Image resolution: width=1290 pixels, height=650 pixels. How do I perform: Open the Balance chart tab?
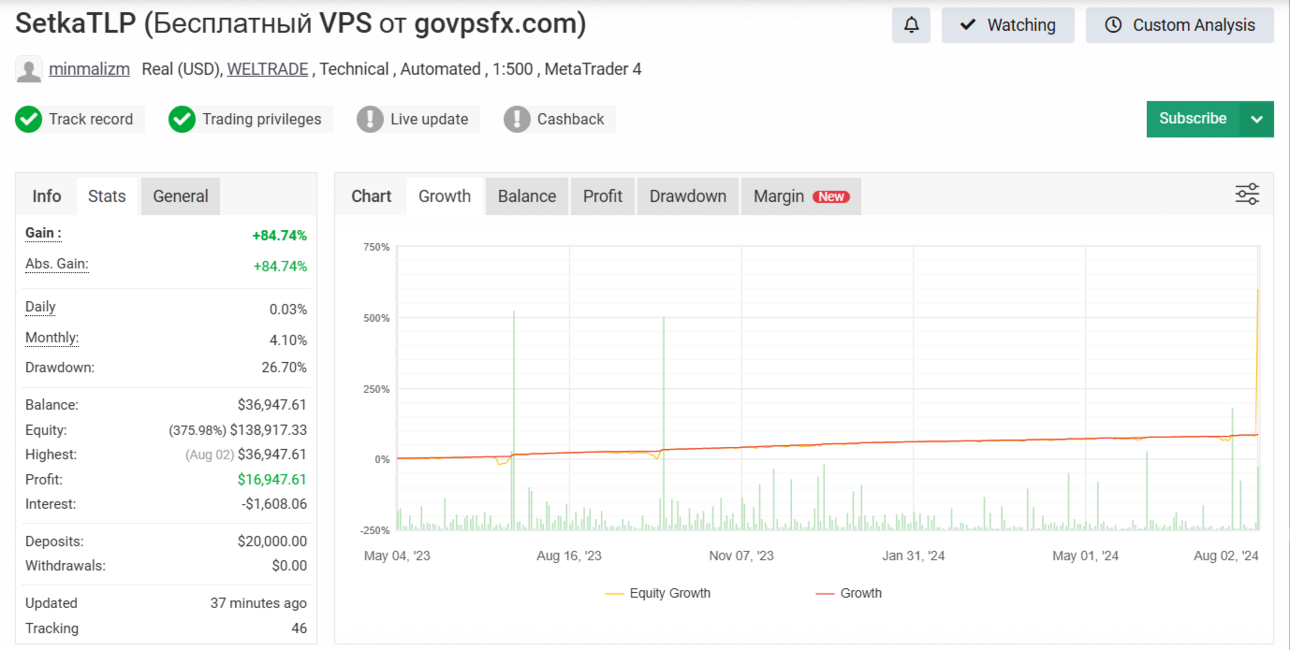coord(527,196)
